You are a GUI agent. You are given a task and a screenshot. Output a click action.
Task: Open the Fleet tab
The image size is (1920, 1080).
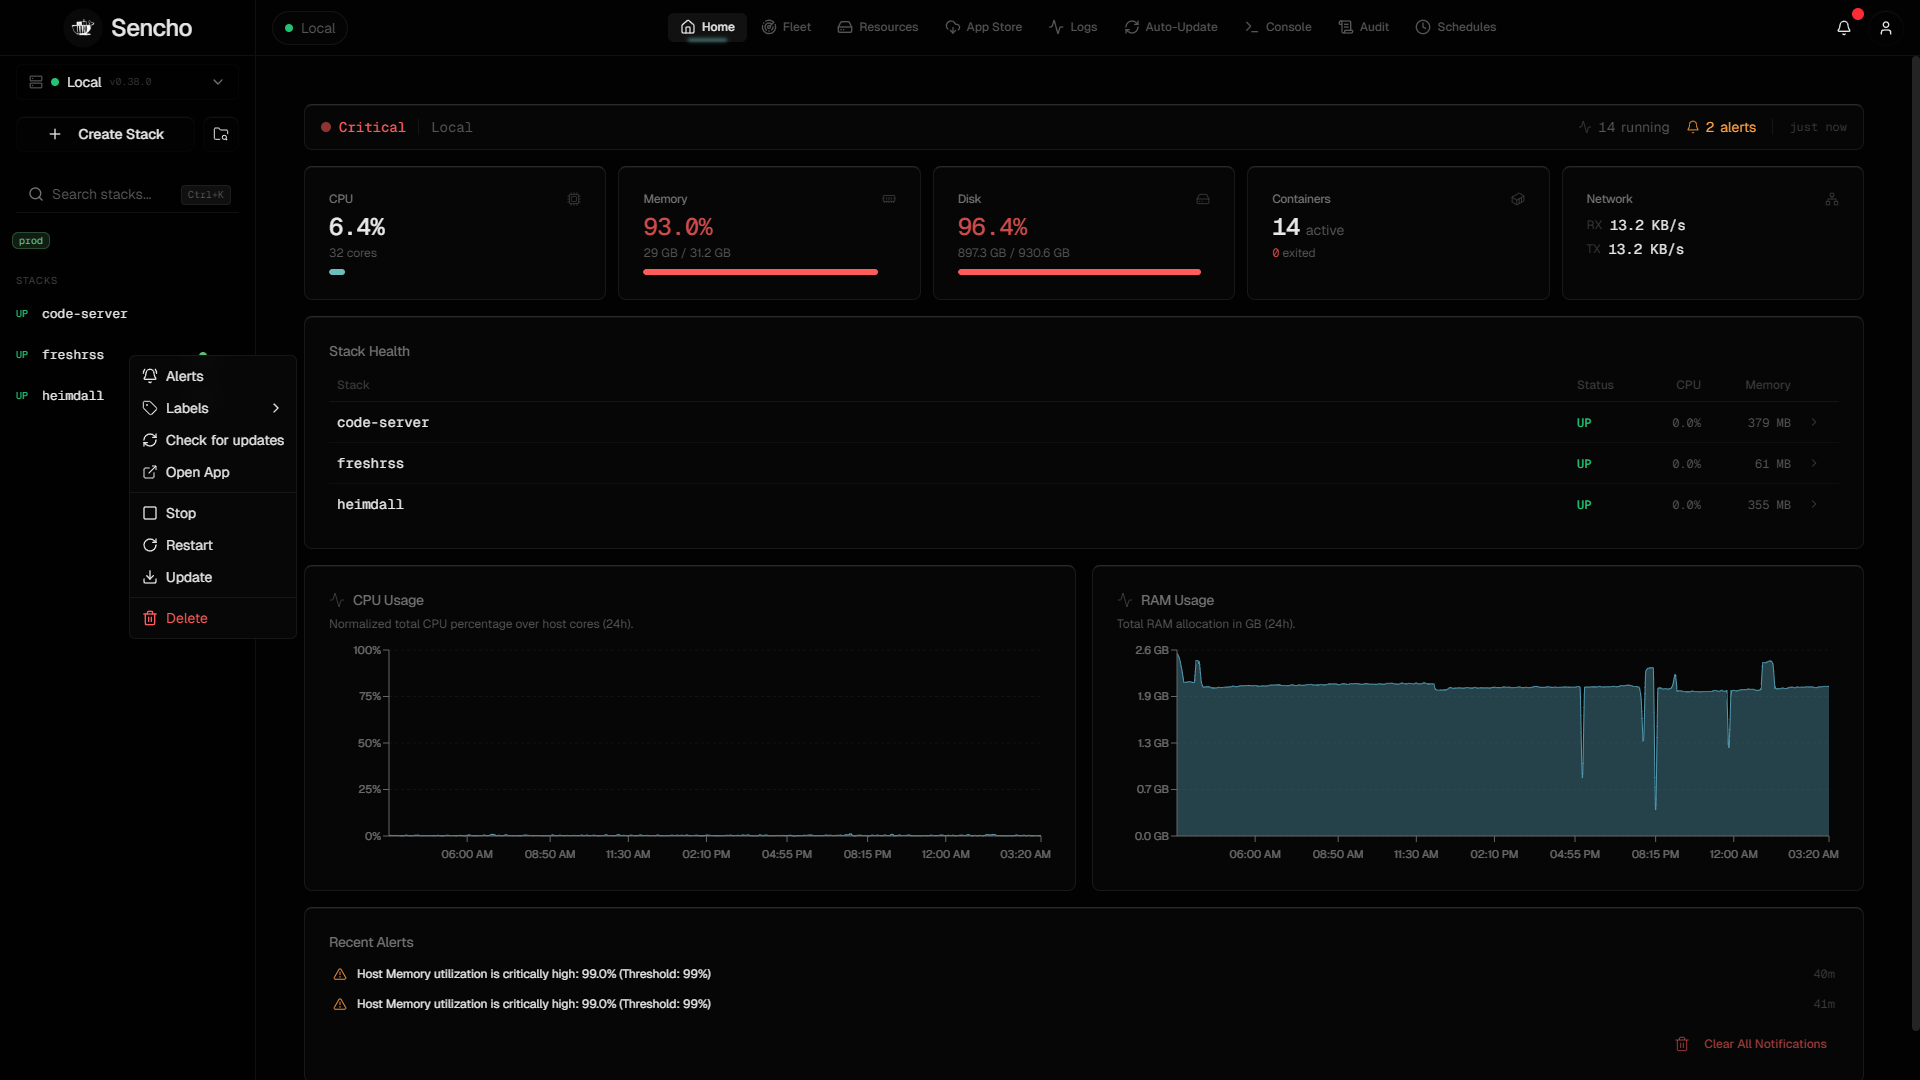786,27
